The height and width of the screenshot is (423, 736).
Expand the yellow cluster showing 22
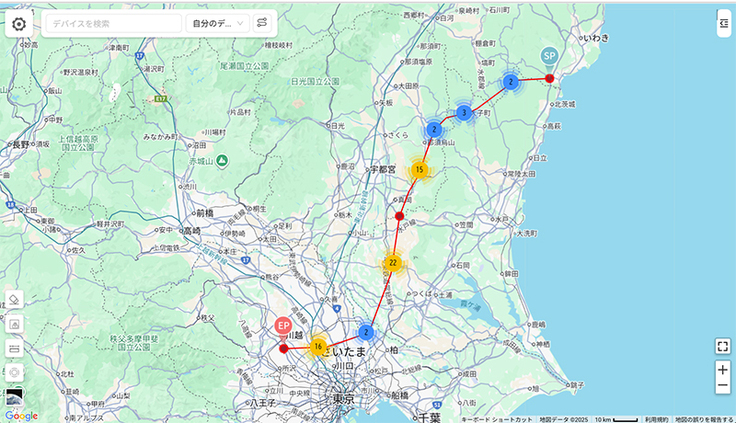pos(393,263)
